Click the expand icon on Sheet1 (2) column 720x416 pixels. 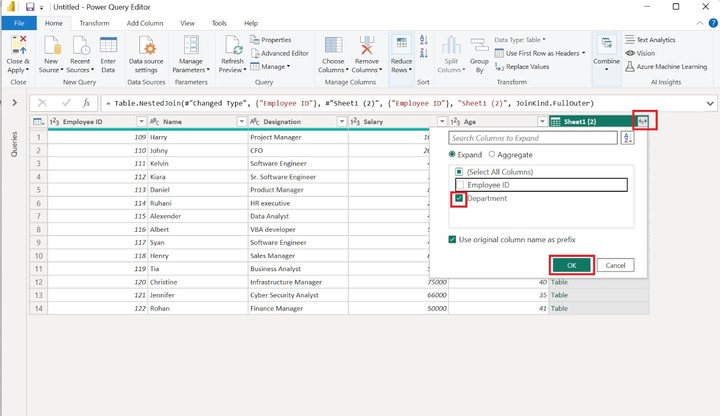click(x=644, y=121)
